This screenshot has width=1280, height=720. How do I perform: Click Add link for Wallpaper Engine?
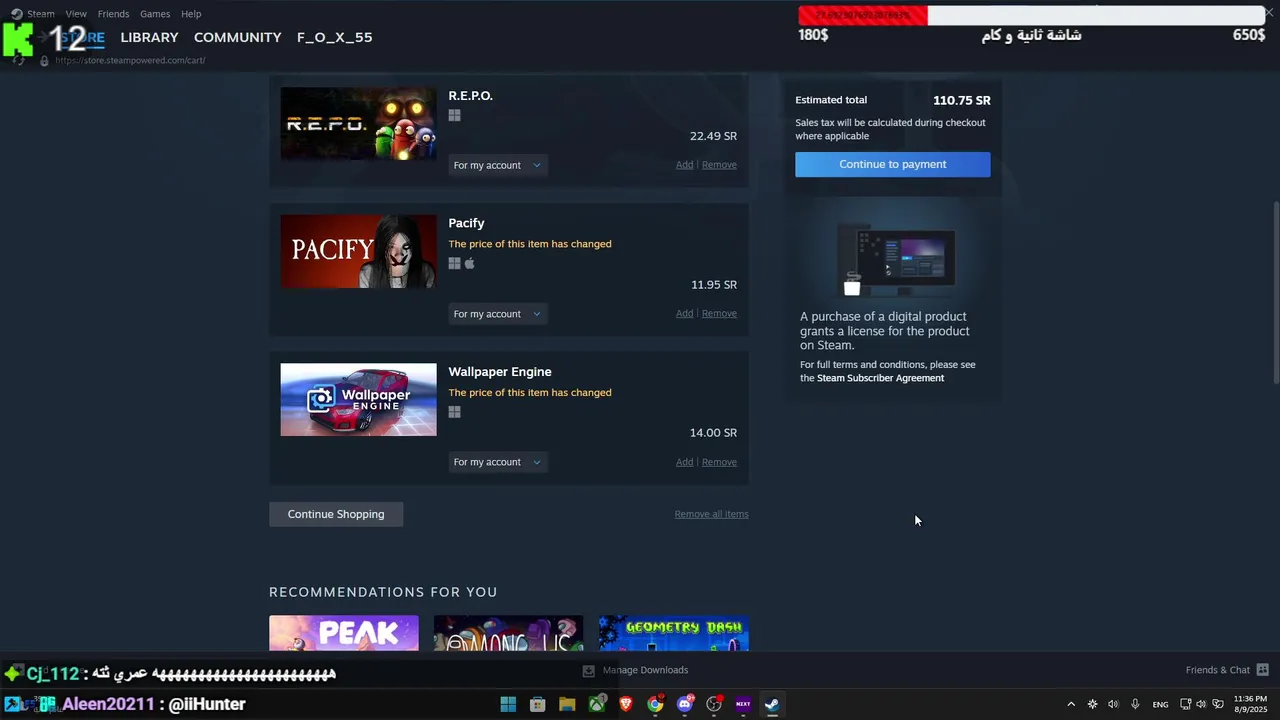click(x=684, y=462)
